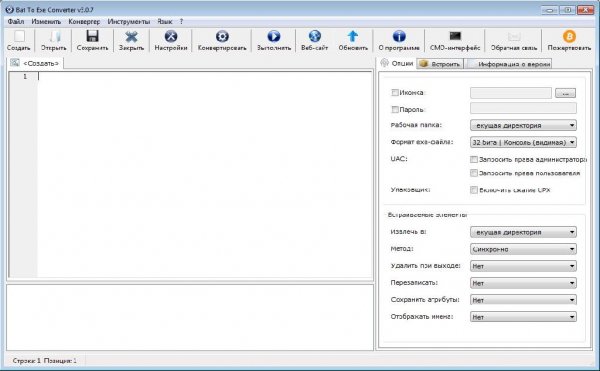The height and width of the screenshot is (371, 600).
Task: Open the Извлечь в dropdown
Action: (523, 232)
